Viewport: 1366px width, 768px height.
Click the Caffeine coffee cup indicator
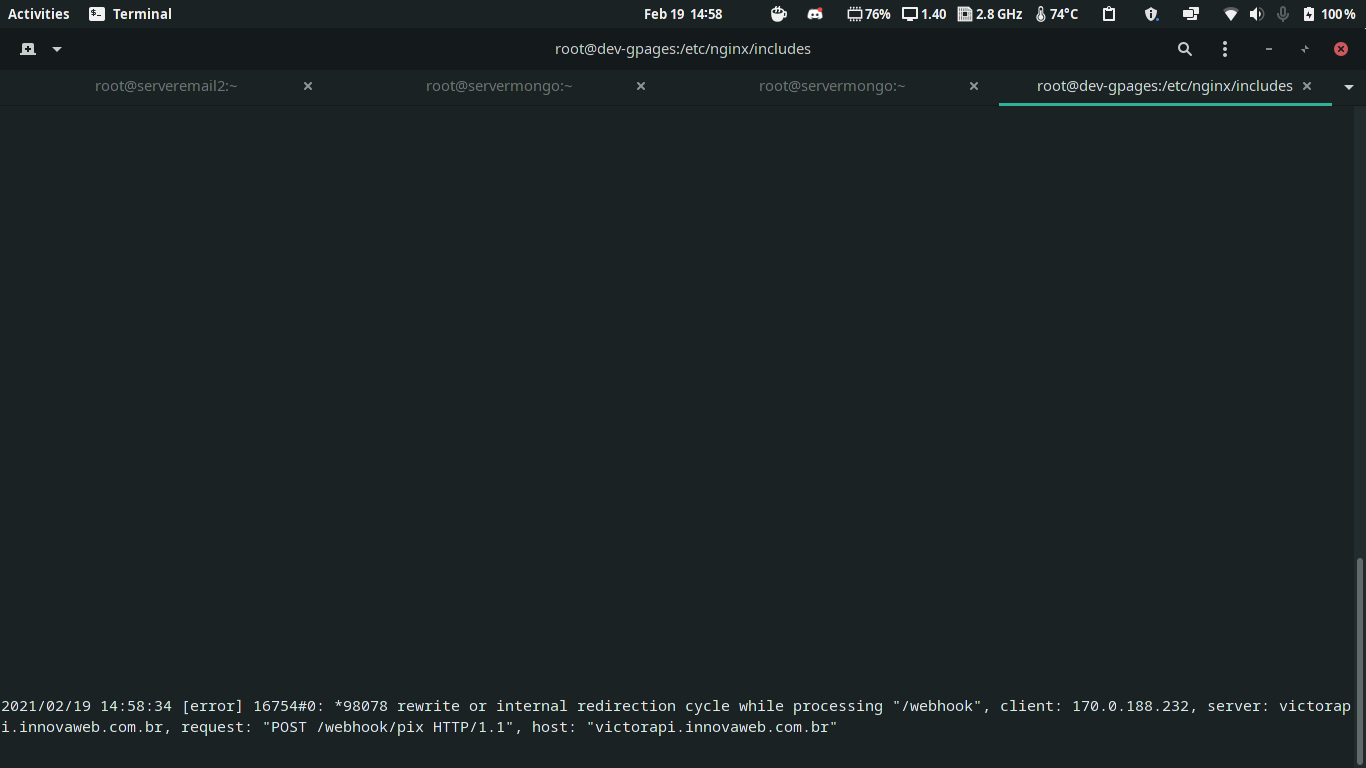coord(779,14)
